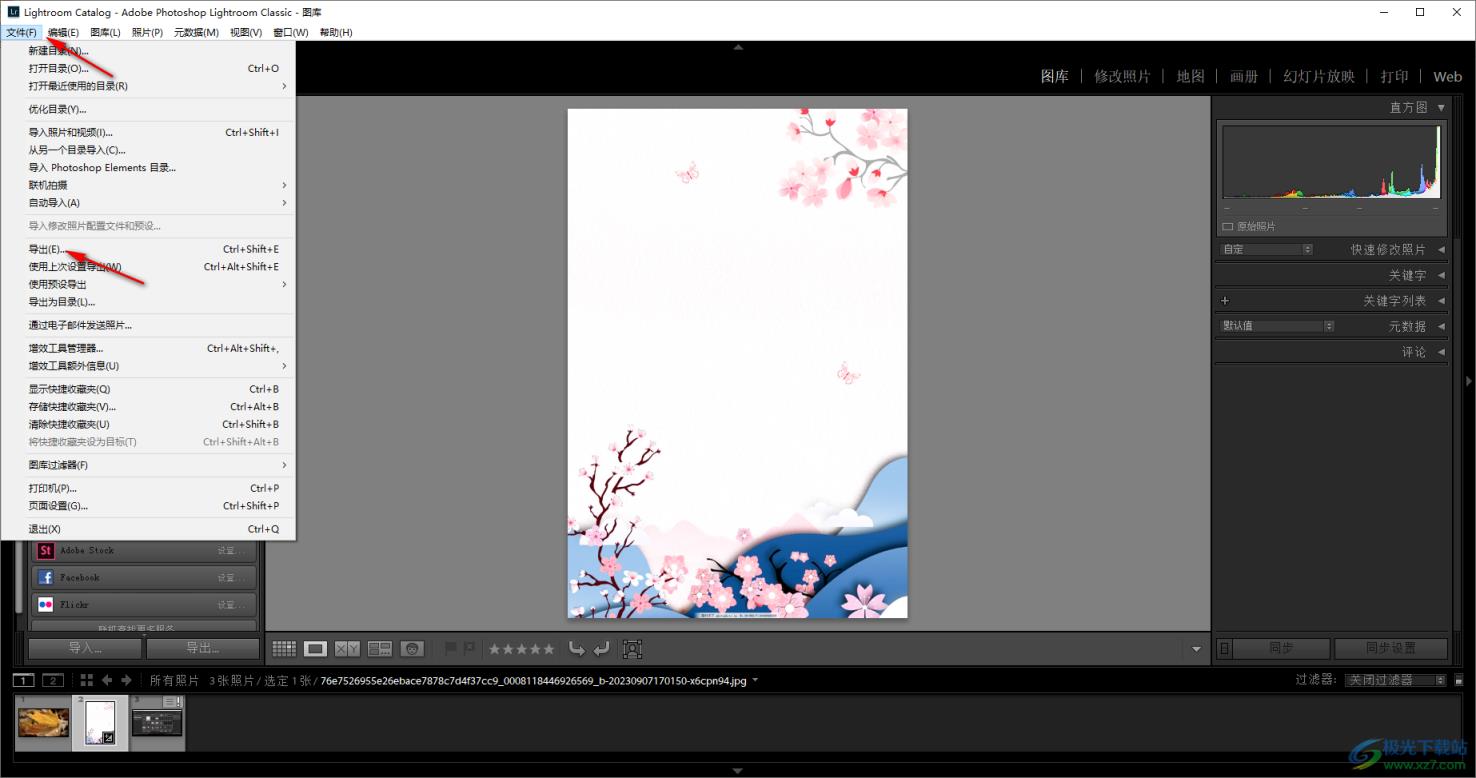Open the 自定 preset dropdown
Viewport: 1476px width, 778px height.
coord(1267,249)
